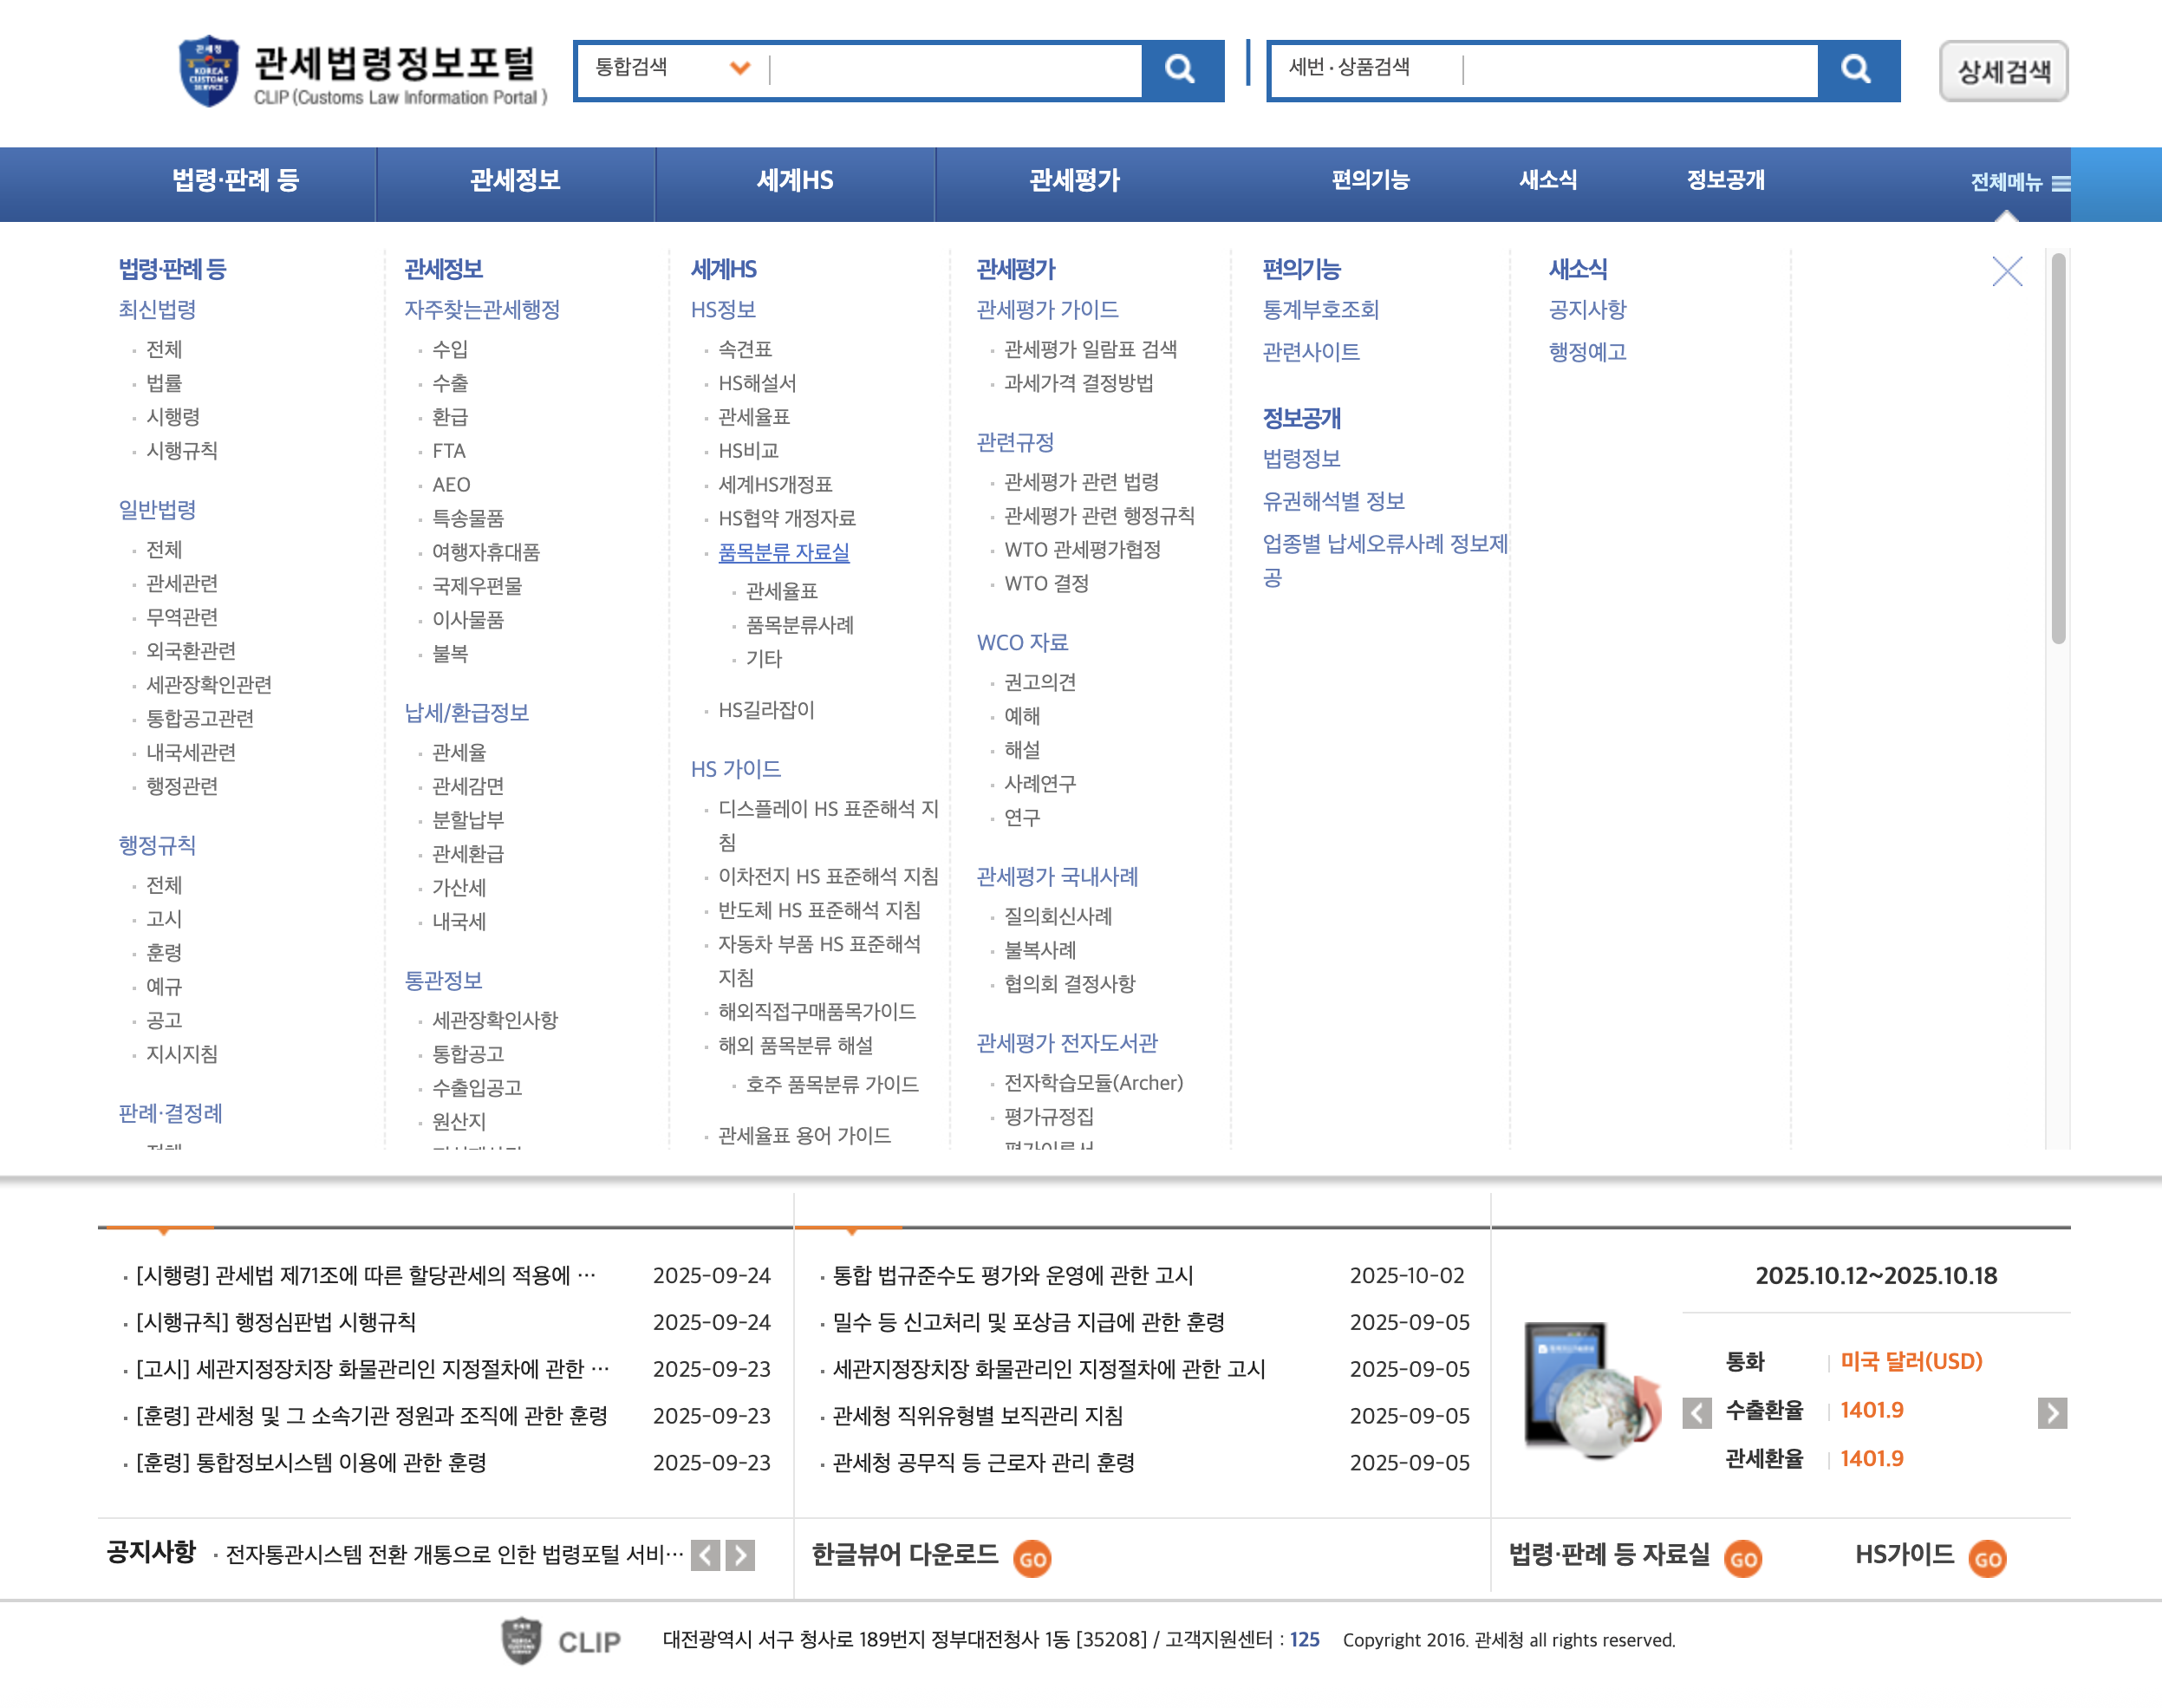Open the 품목분류 자료실 link
Viewport: 2162px width, 1708px height.
pyautogui.click(x=783, y=552)
